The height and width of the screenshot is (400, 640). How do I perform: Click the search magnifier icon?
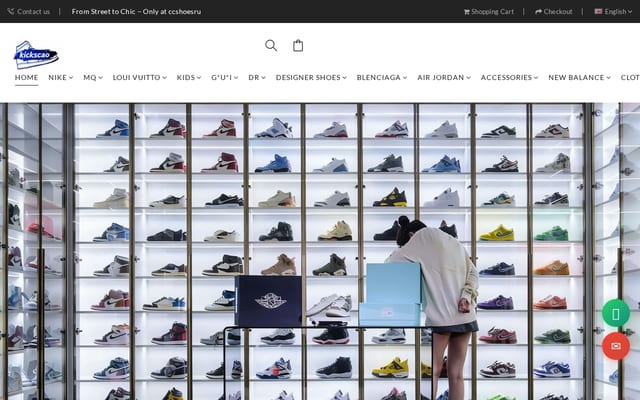[271, 45]
